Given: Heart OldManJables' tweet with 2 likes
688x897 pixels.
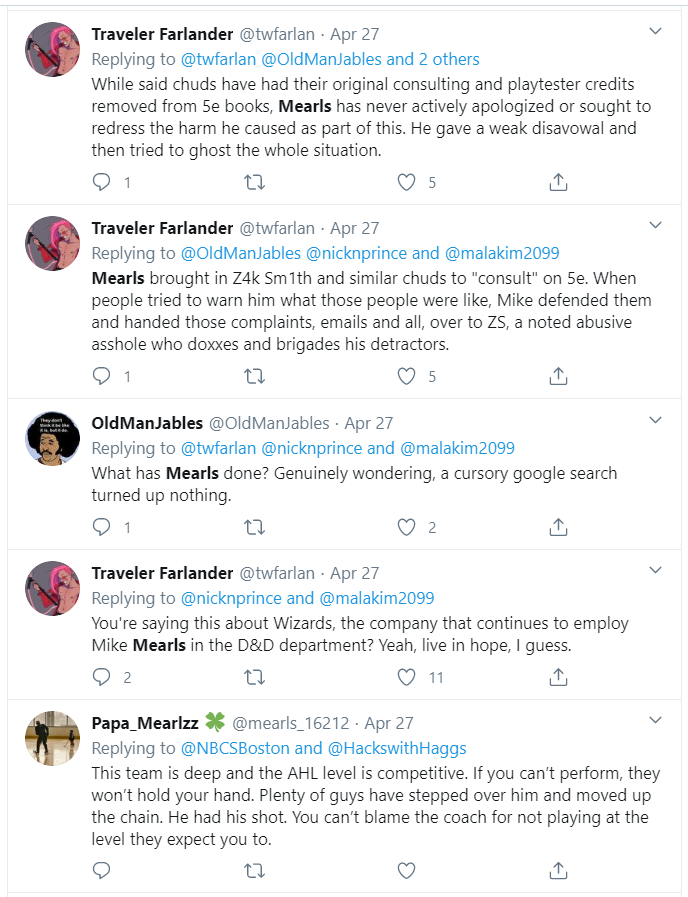Looking at the screenshot, I should [406, 527].
